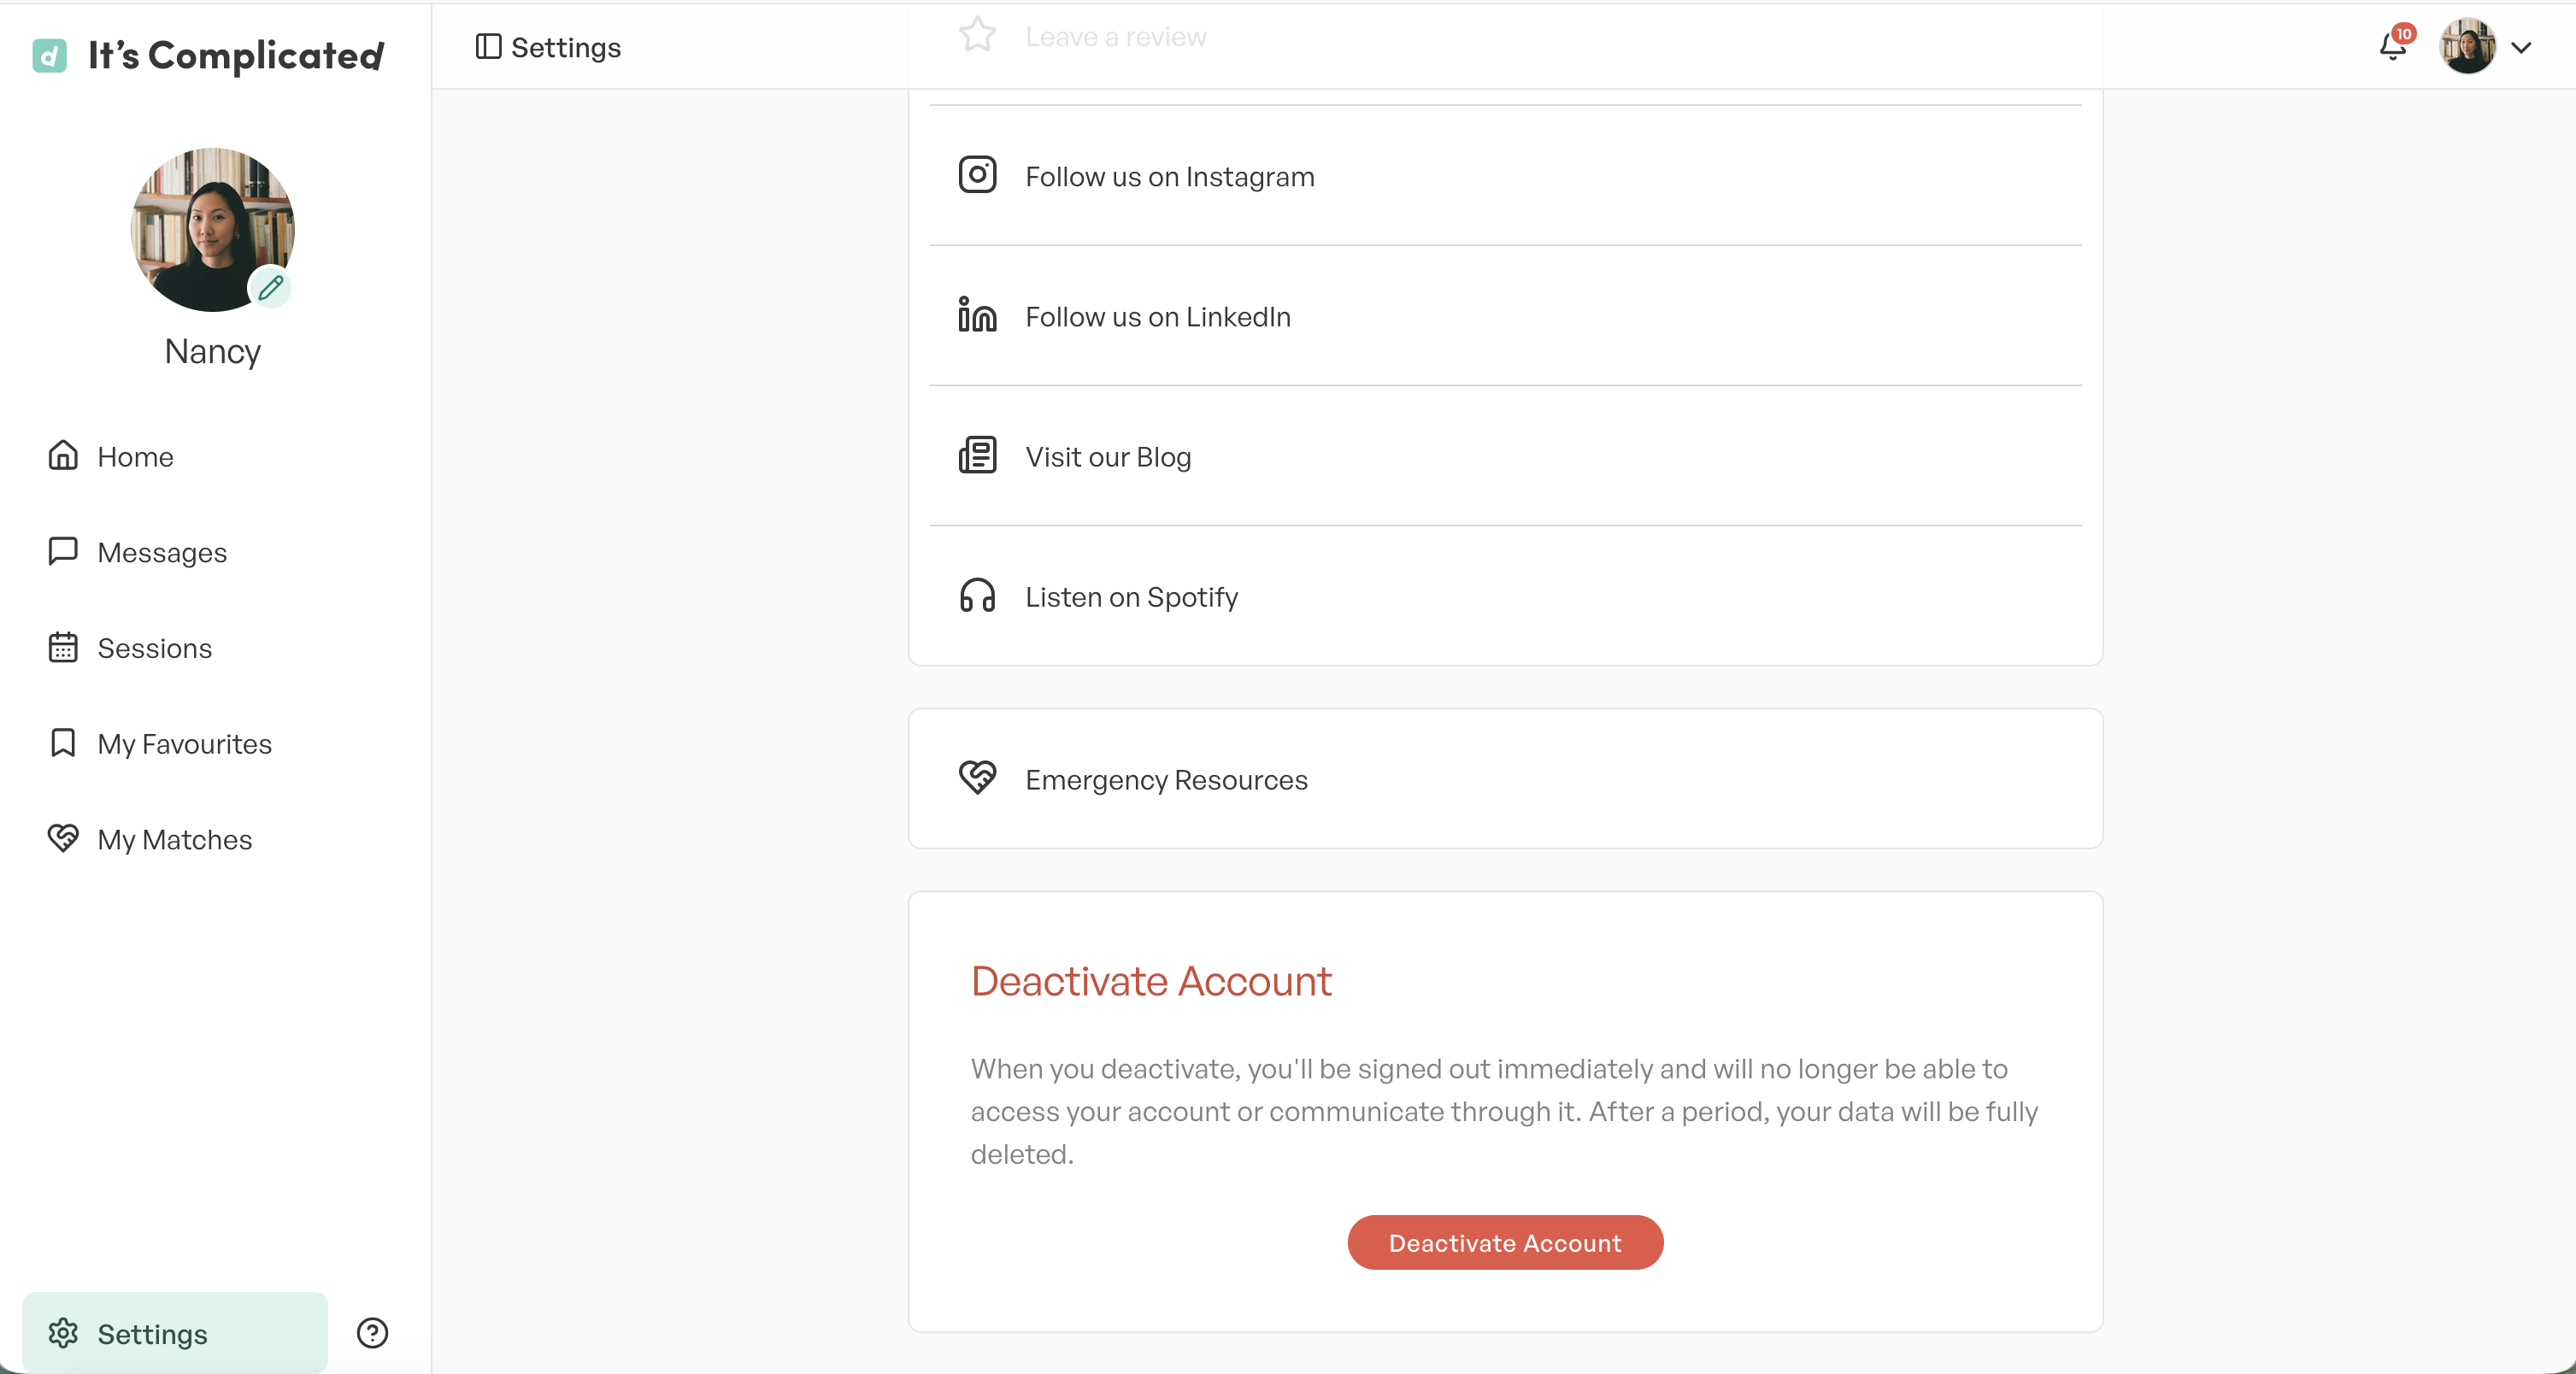Screen dimensions: 2576x1374
Task: Toggle the sidebar panel icon beside Settings
Action: [x=488, y=47]
